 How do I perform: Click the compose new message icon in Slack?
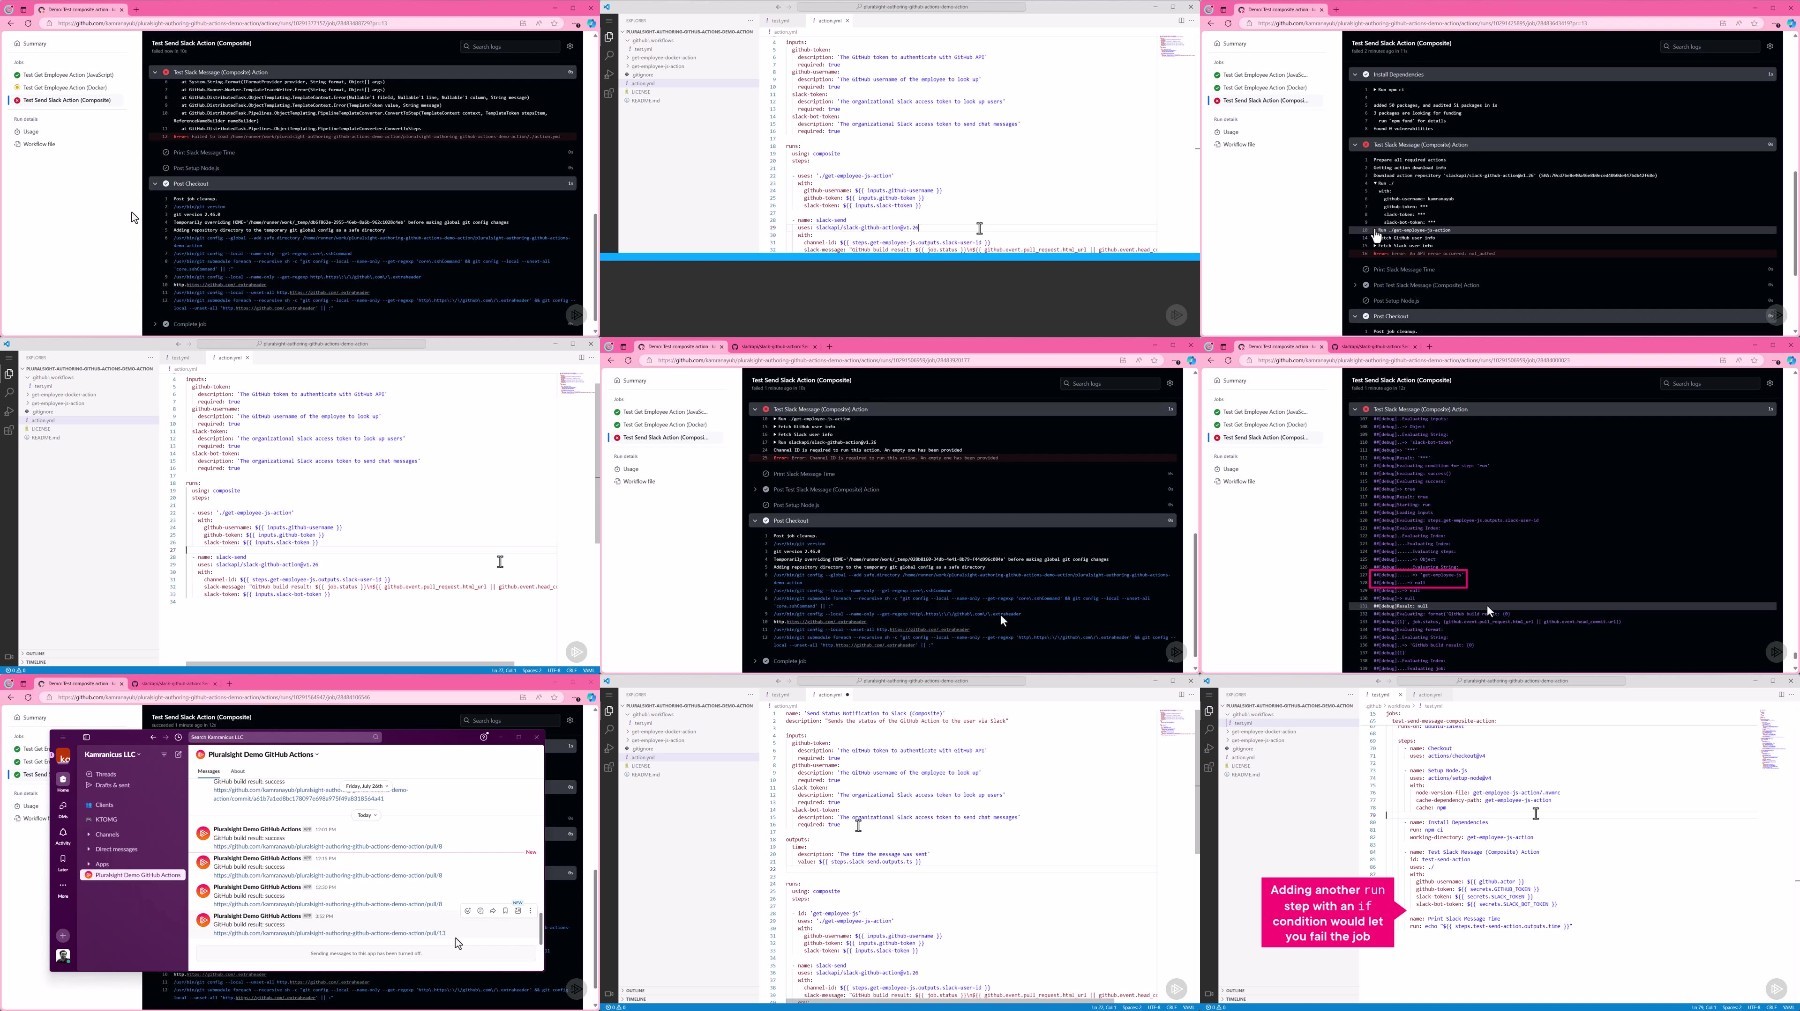click(x=178, y=754)
